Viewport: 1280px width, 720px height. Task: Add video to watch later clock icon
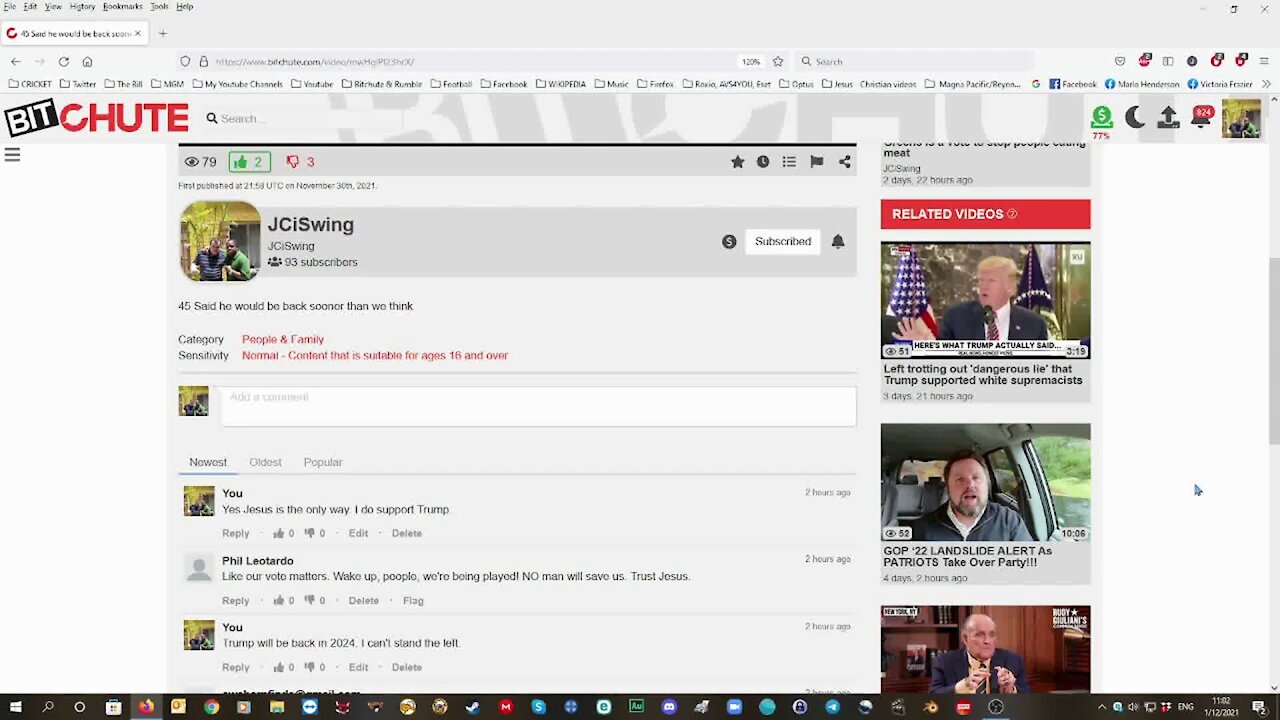pos(763,162)
